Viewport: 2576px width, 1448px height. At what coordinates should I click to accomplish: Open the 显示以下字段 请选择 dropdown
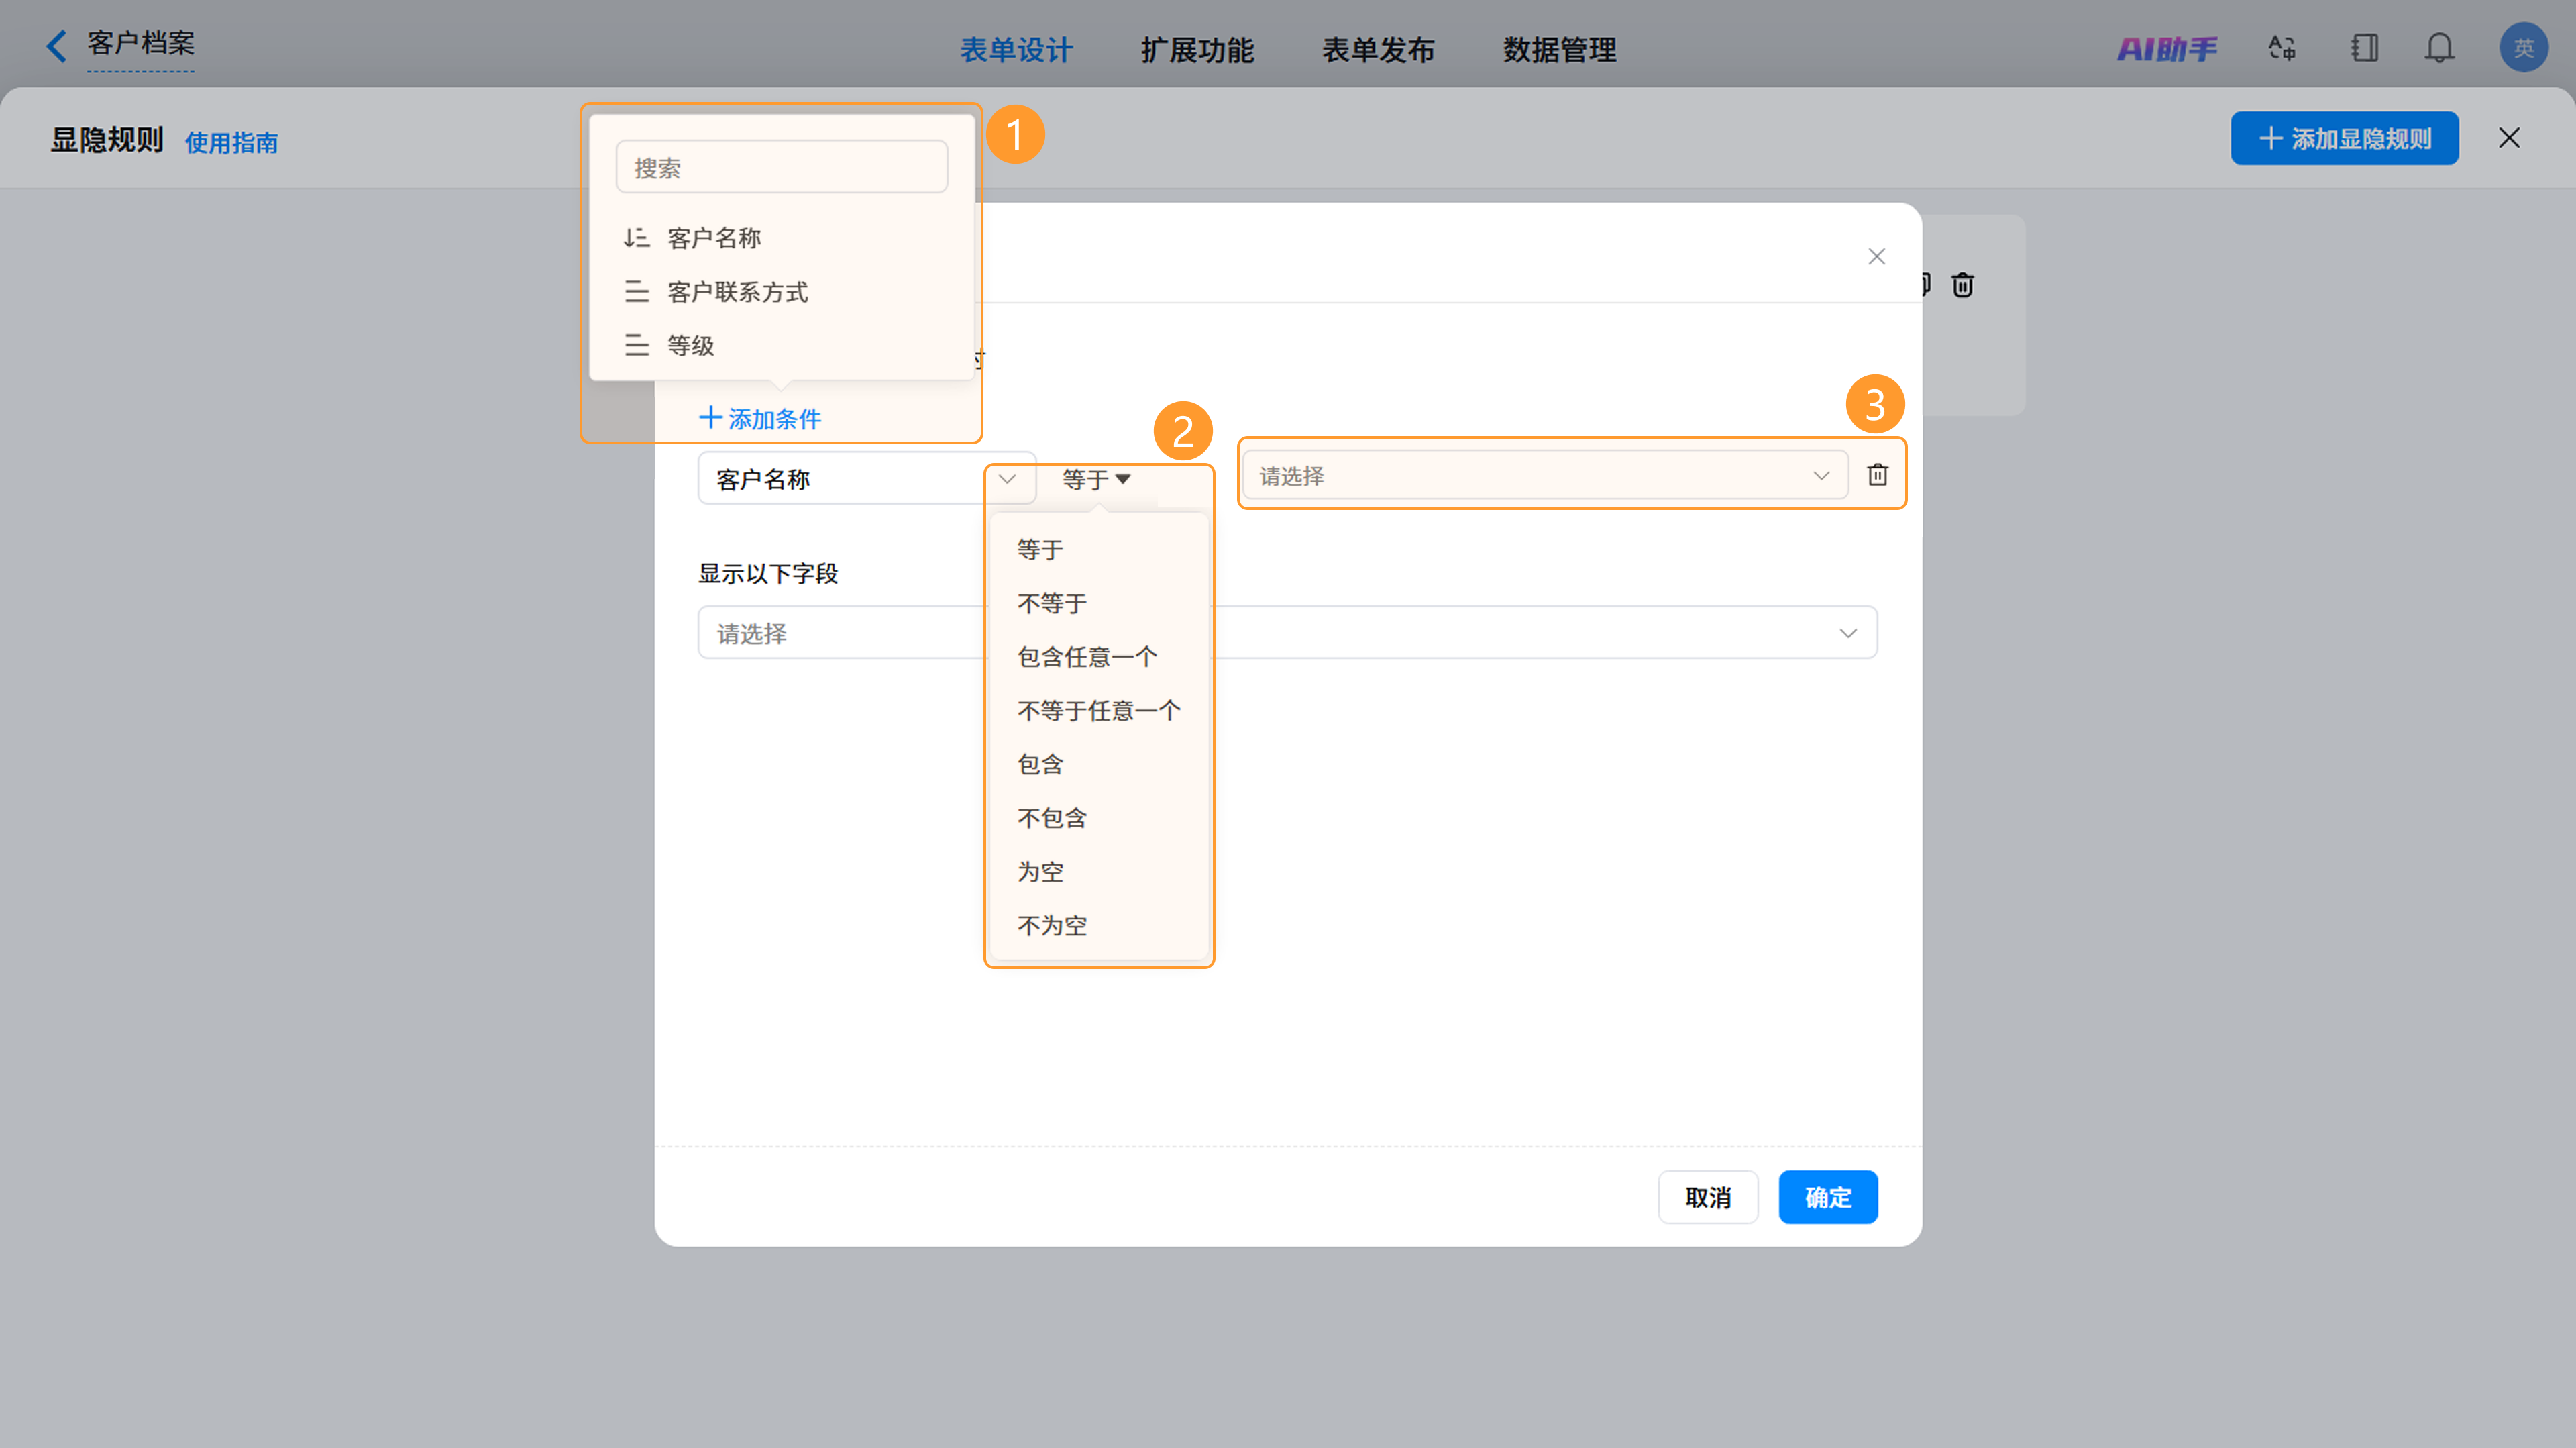tap(1287, 632)
